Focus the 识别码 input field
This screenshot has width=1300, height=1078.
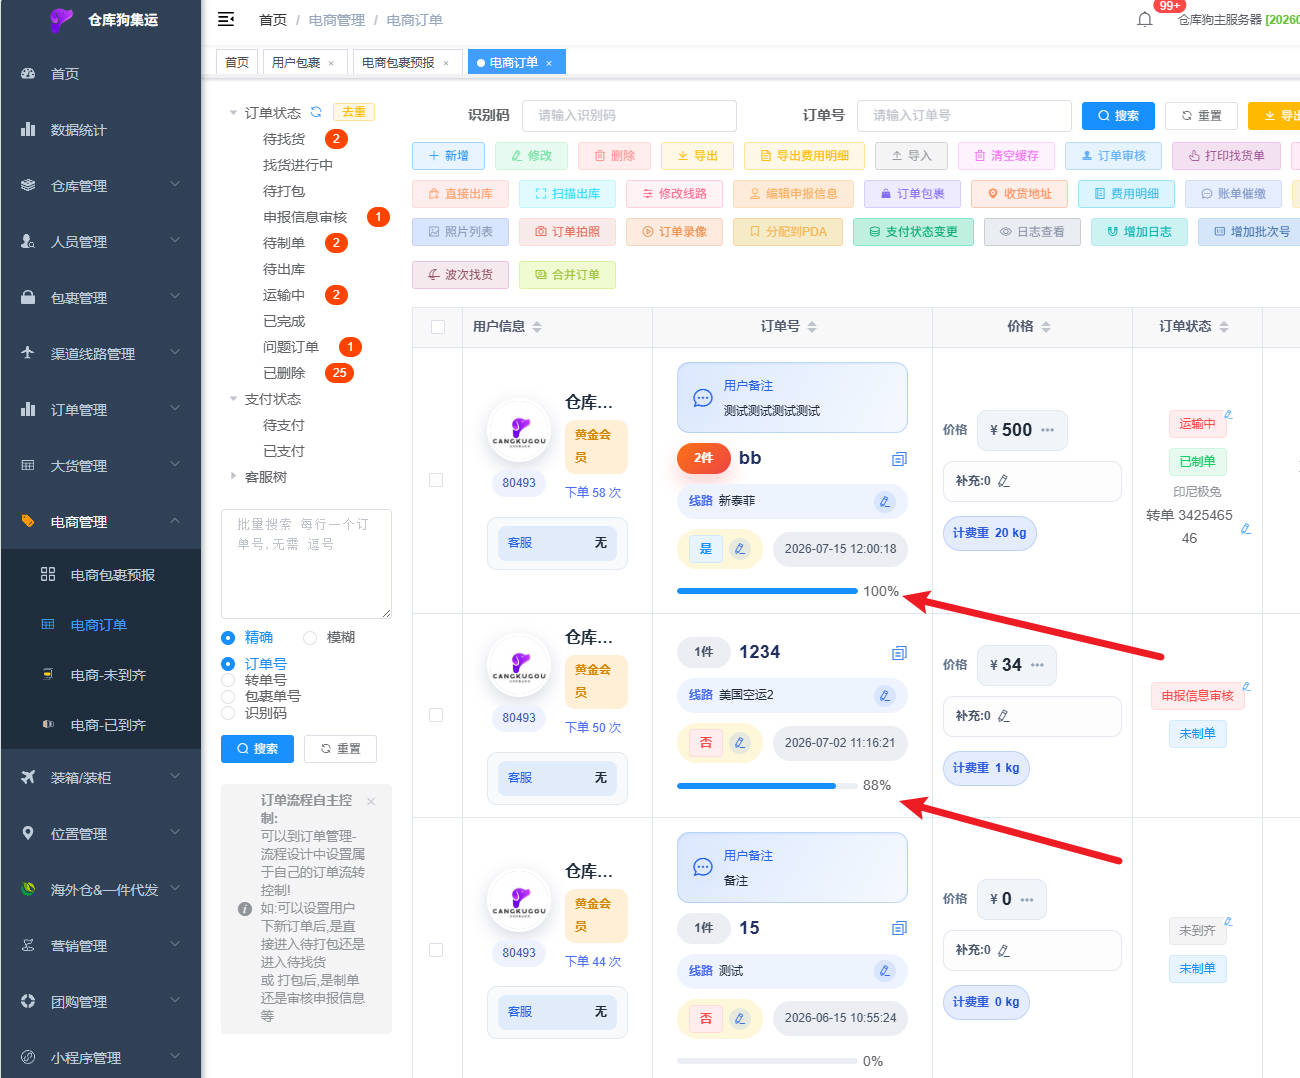[x=629, y=116]
